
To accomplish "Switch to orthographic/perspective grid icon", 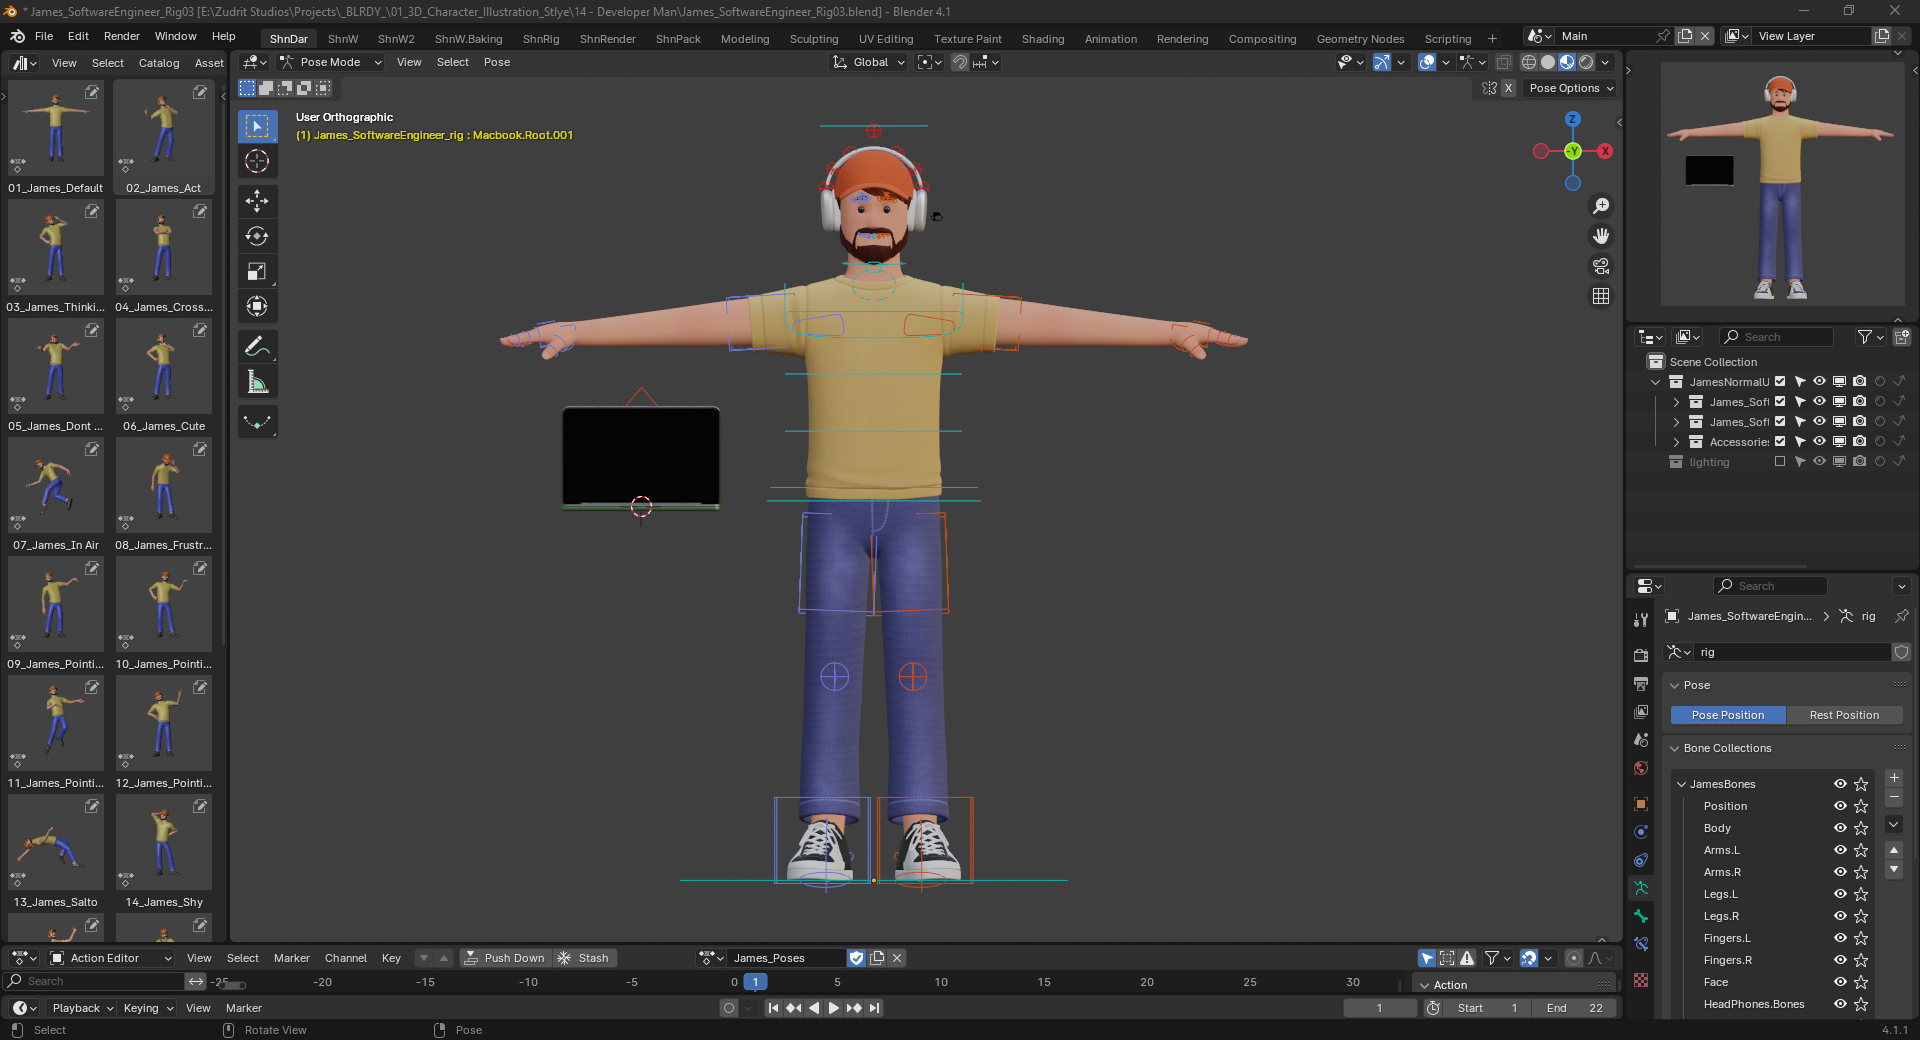I will (1601, 296).
